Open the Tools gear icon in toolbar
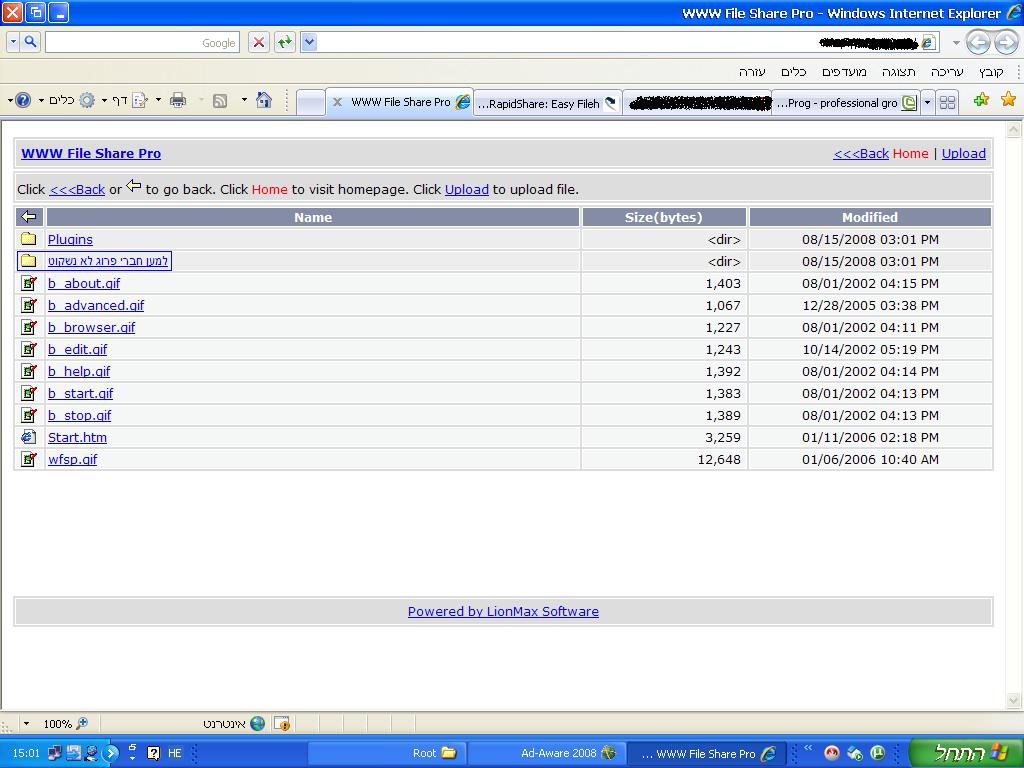Image resolution: width=1024 pixels, height=768 pixels. (87, 101)
